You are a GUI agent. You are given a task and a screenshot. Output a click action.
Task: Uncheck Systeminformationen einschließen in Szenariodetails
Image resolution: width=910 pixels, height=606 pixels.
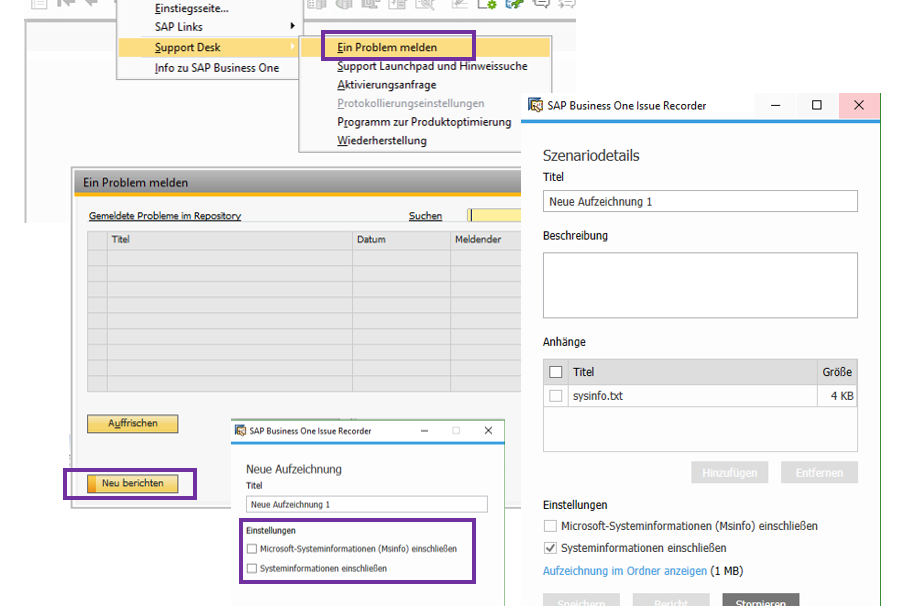click(x=550, y=548)
